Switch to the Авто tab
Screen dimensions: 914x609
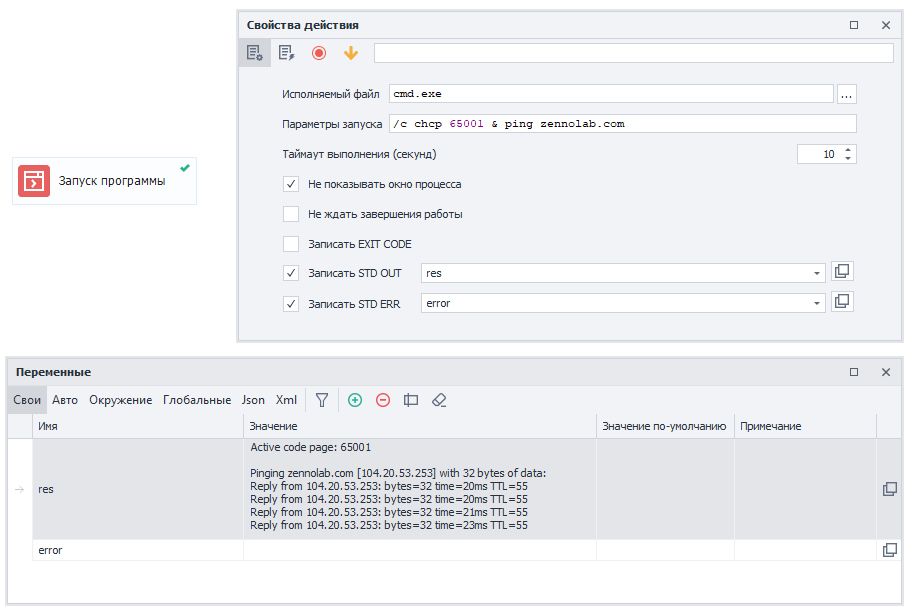coord(65,400)
